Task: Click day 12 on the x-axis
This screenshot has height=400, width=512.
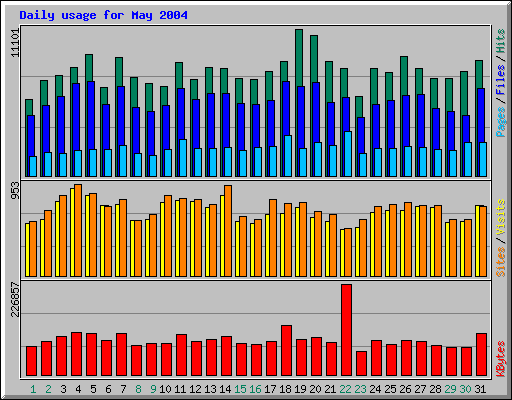Action: (195, 389)
